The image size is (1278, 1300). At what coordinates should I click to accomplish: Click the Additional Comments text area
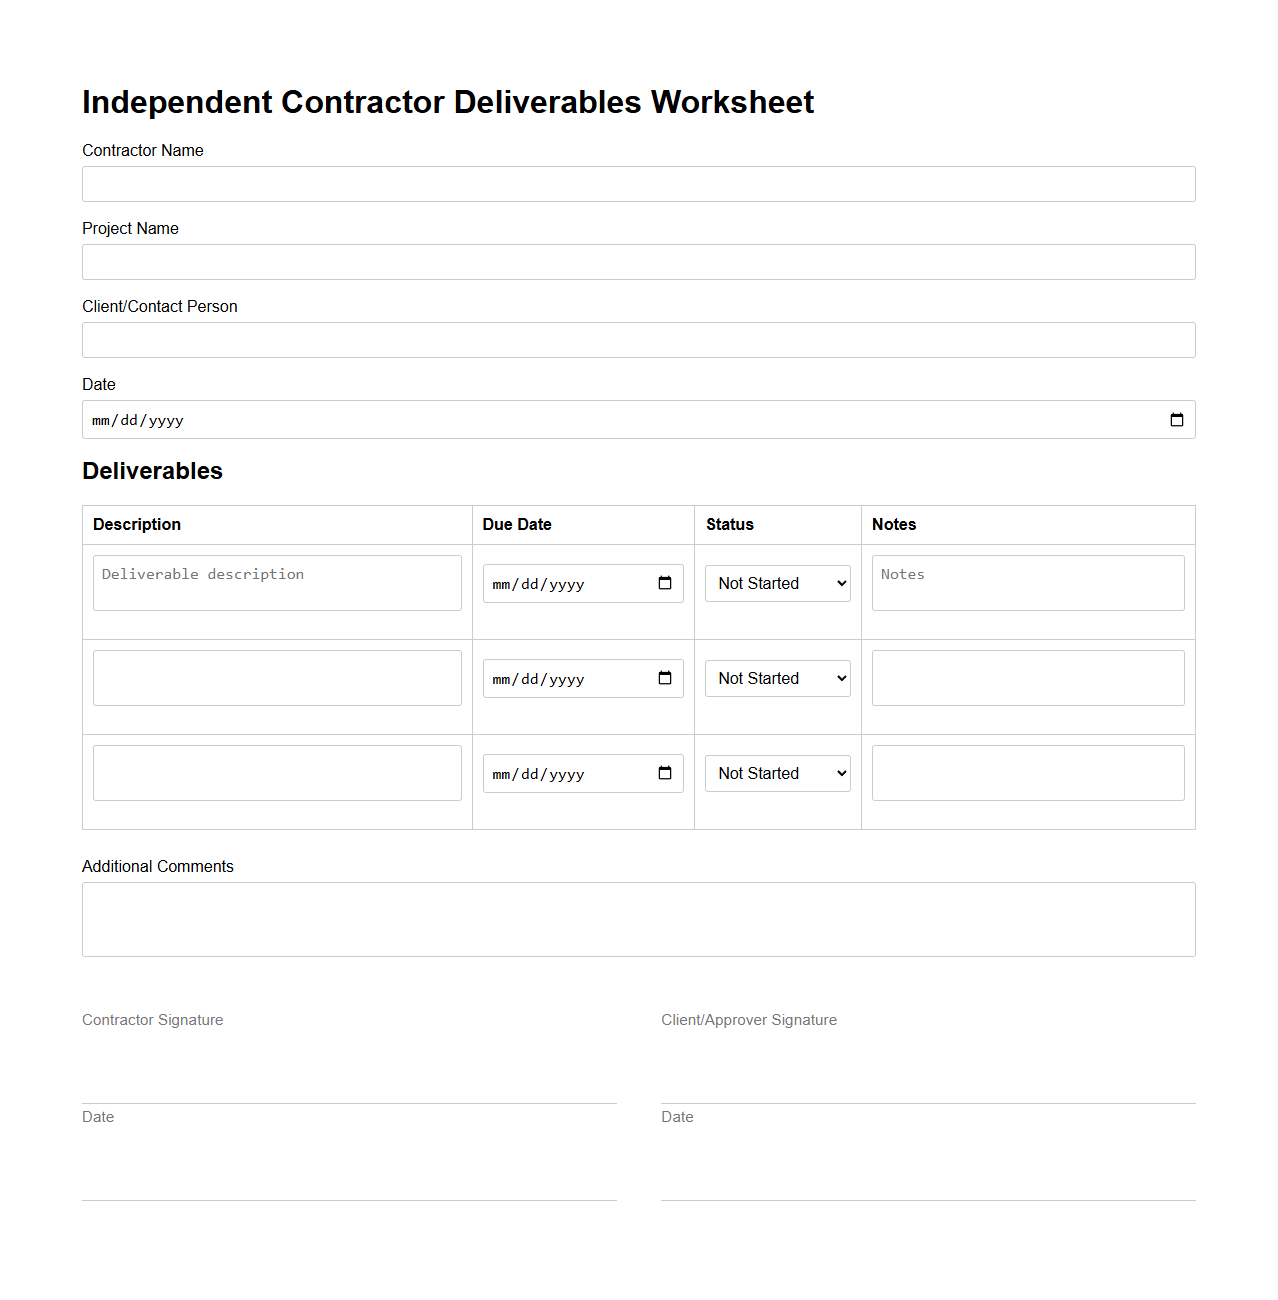[638, 919]
